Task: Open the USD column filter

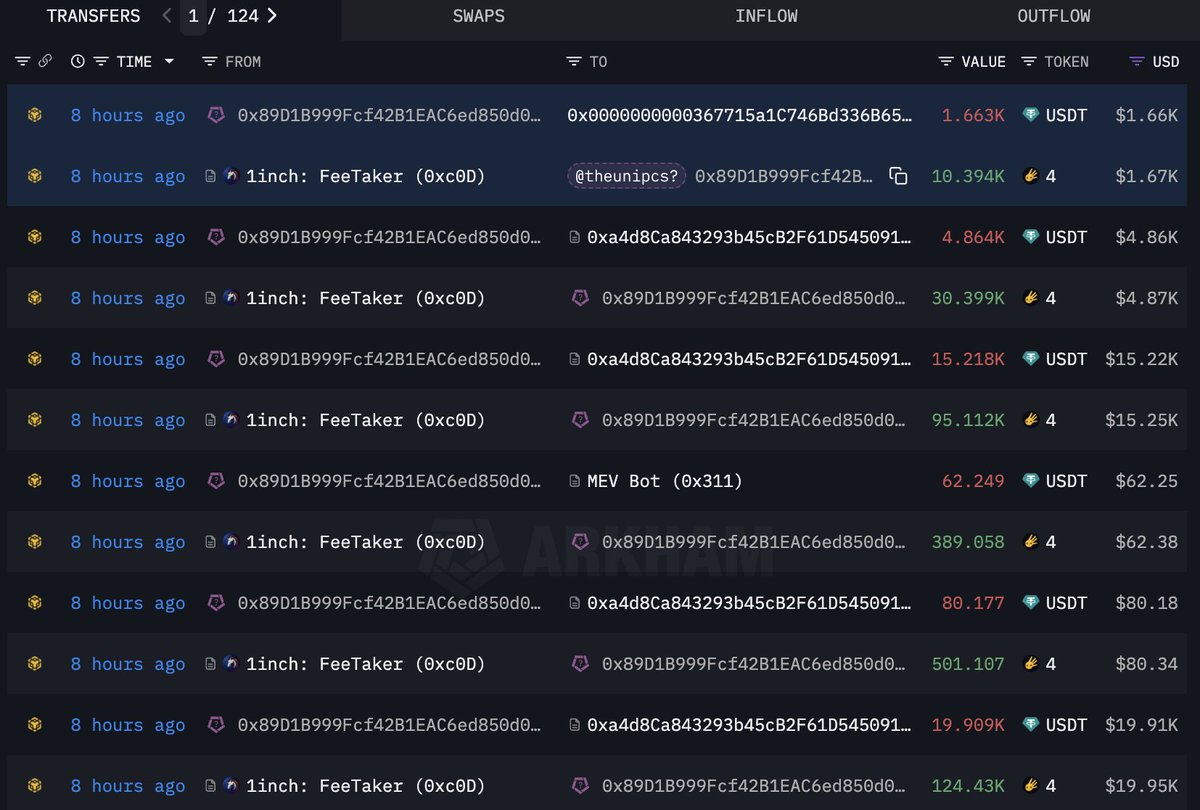Action: click(1136, 61)
